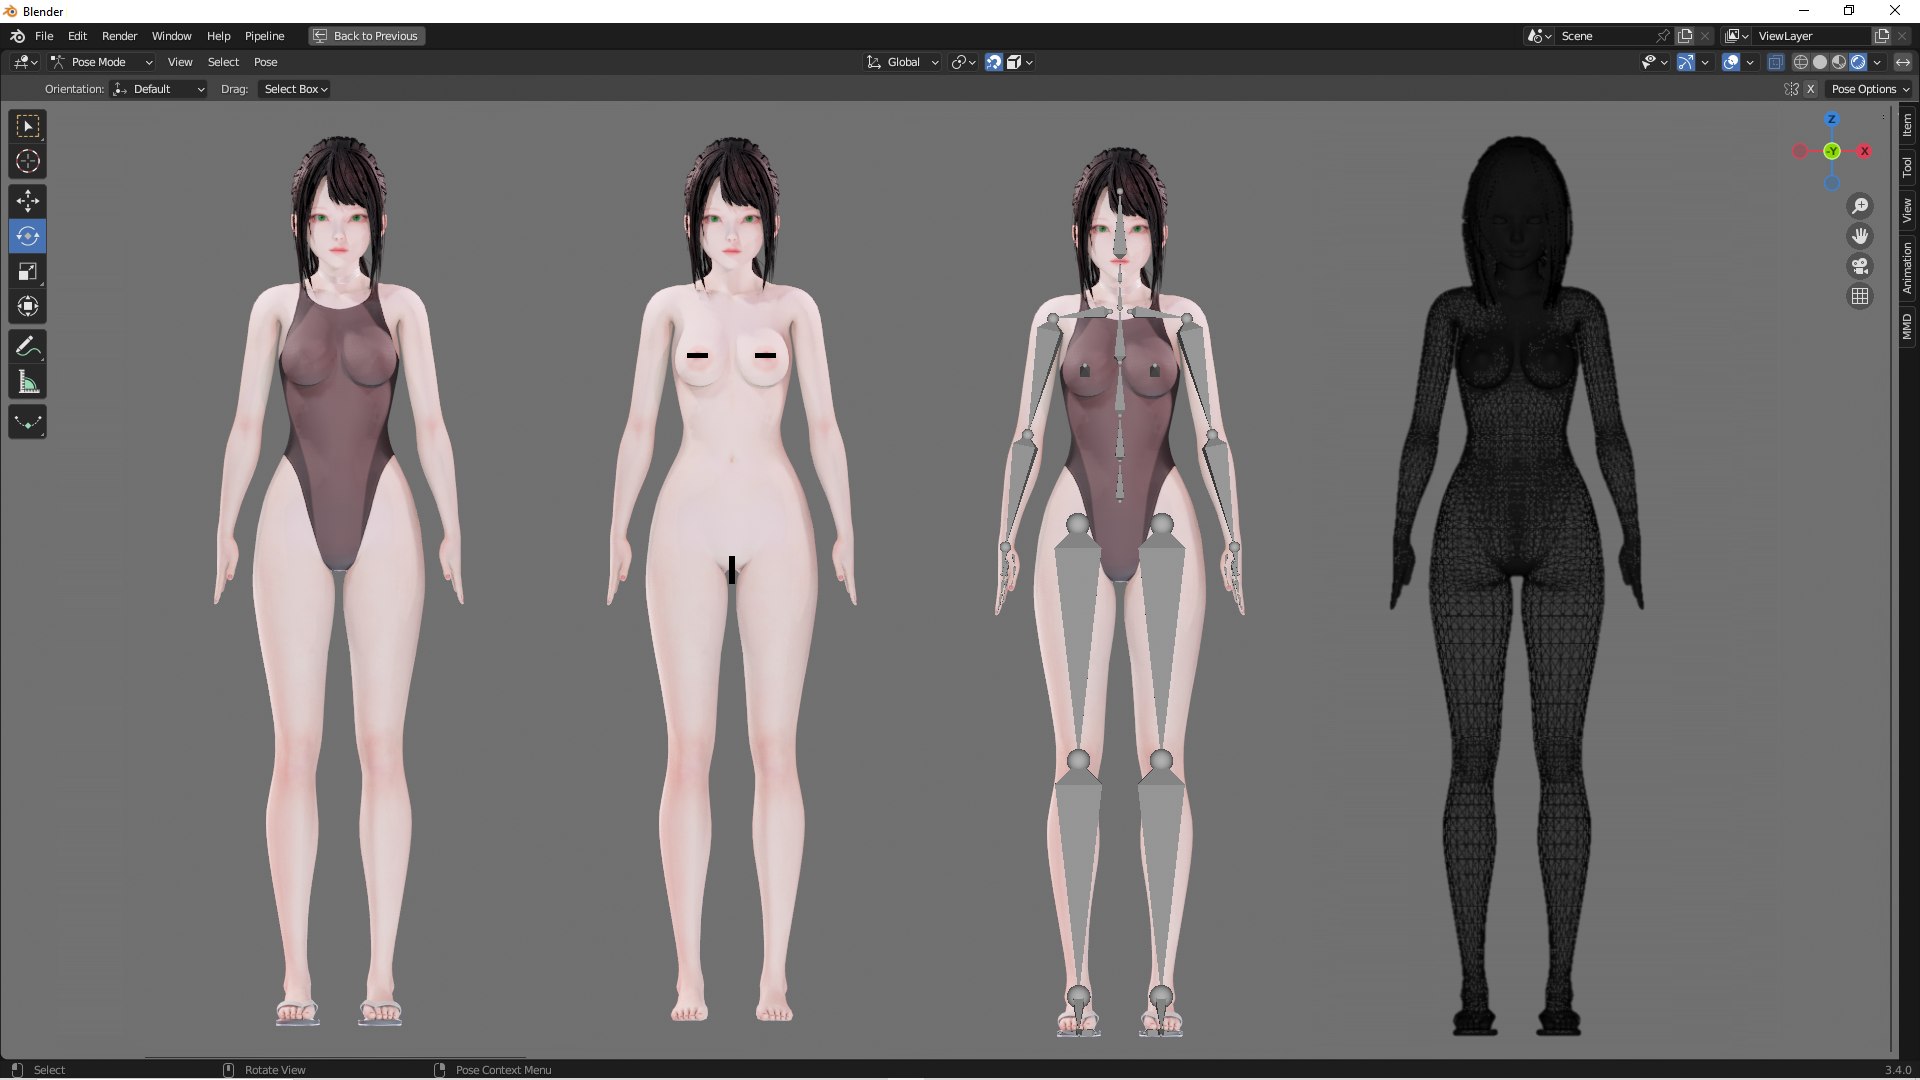This screenshot has height=1080, width=1920.
Task: Toggle X-ray view button
Action: (1775, 62)
